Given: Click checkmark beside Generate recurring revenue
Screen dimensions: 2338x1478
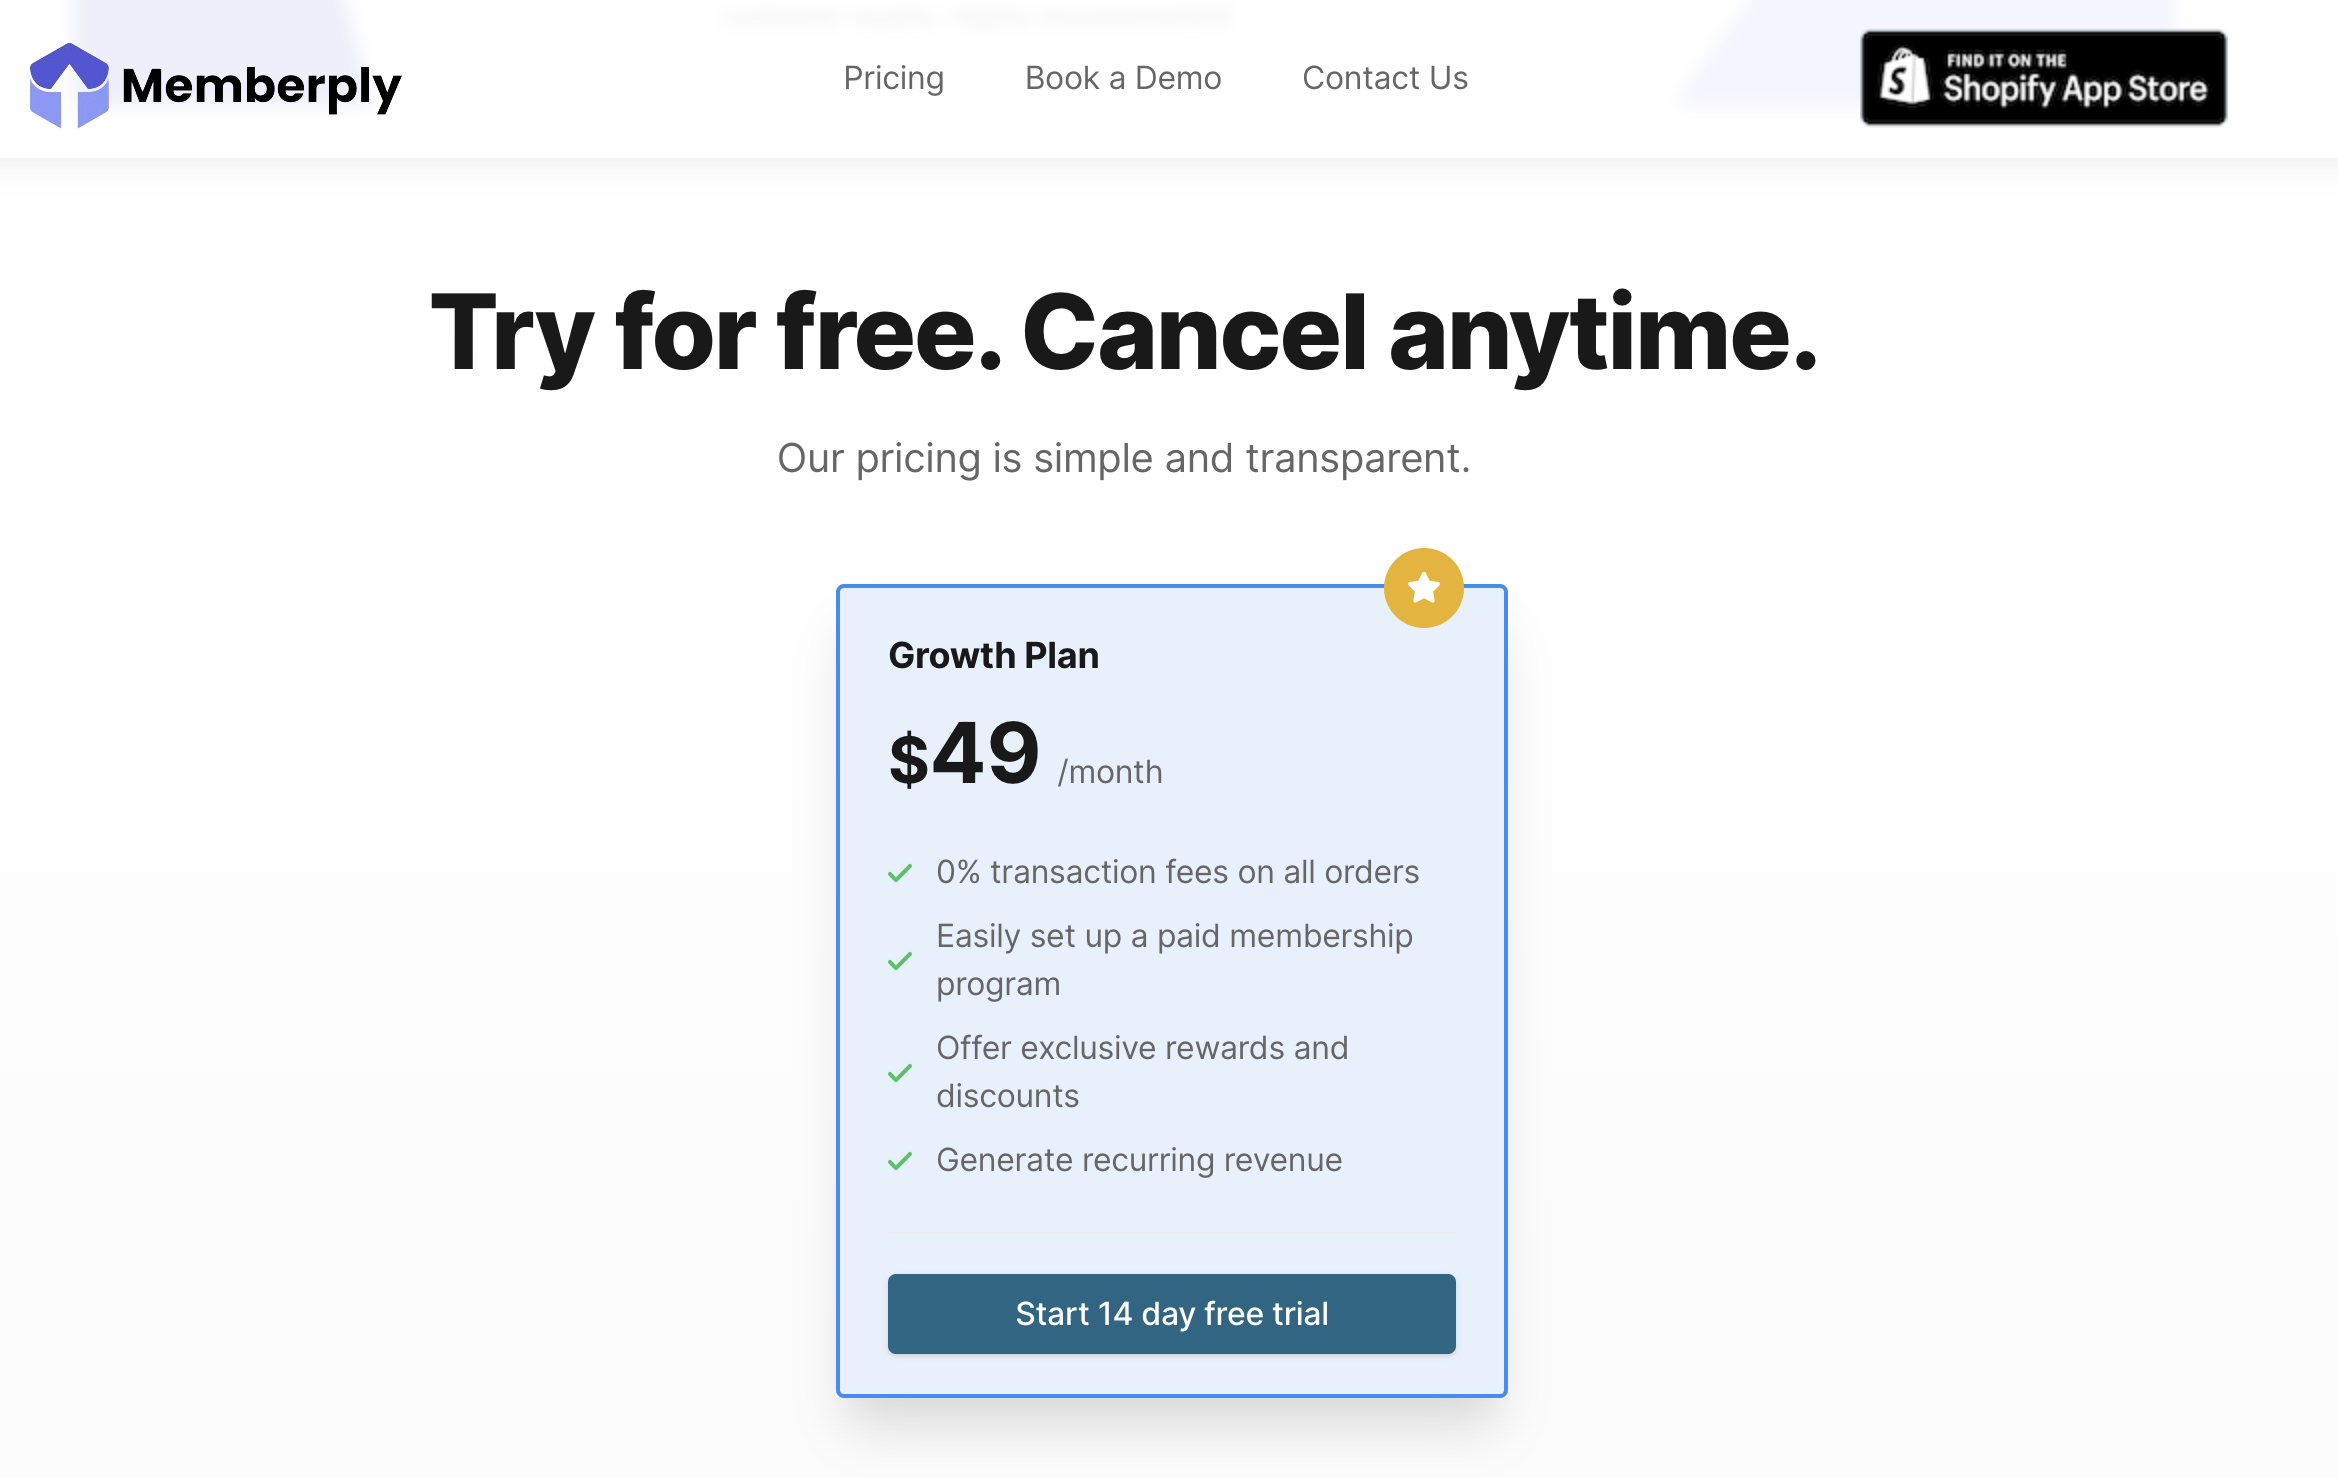Looking at the screenshot, I should click(x=900, y=1161).
